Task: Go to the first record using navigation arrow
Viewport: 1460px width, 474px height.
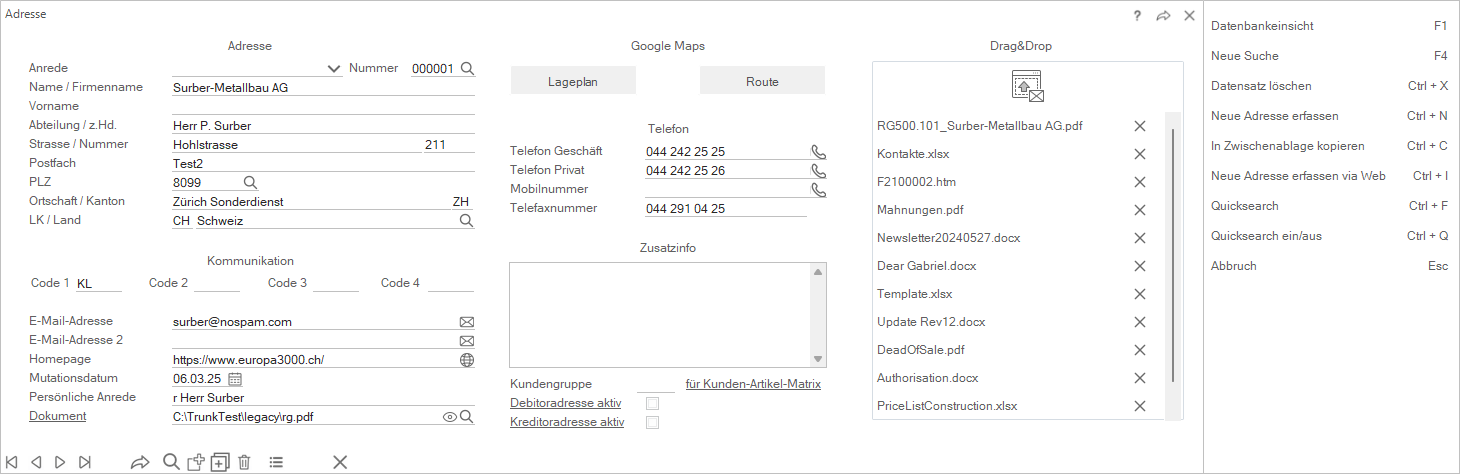Action: 12,462
